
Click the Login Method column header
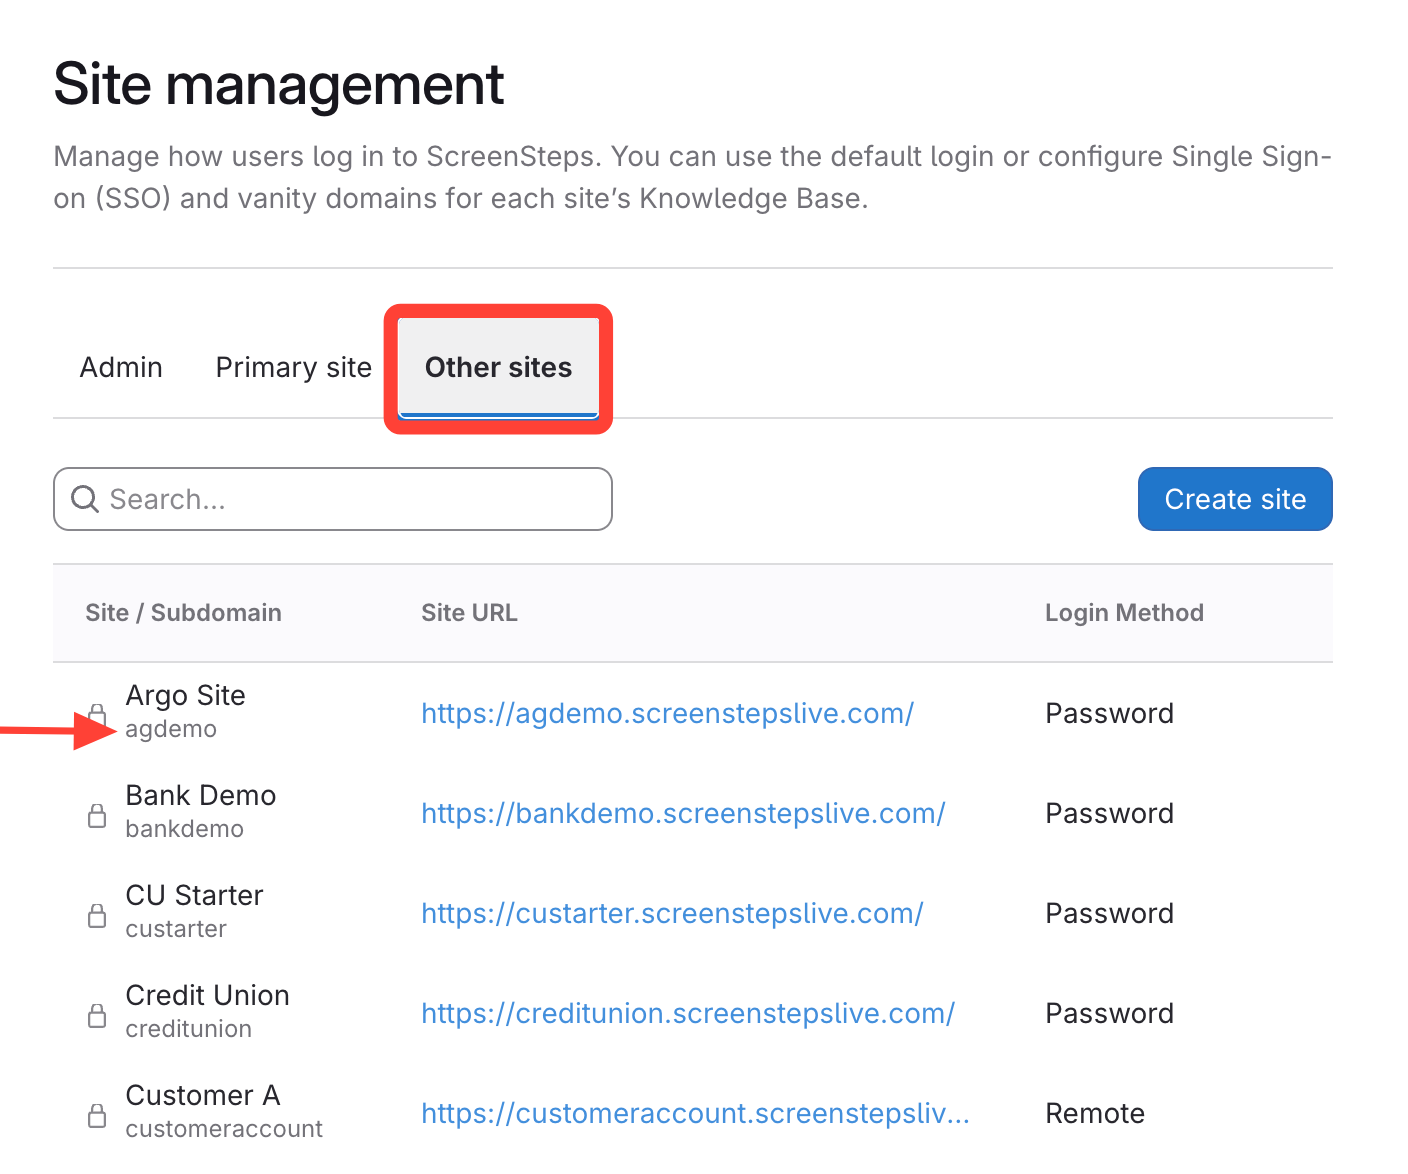(x=1124, y=613)
